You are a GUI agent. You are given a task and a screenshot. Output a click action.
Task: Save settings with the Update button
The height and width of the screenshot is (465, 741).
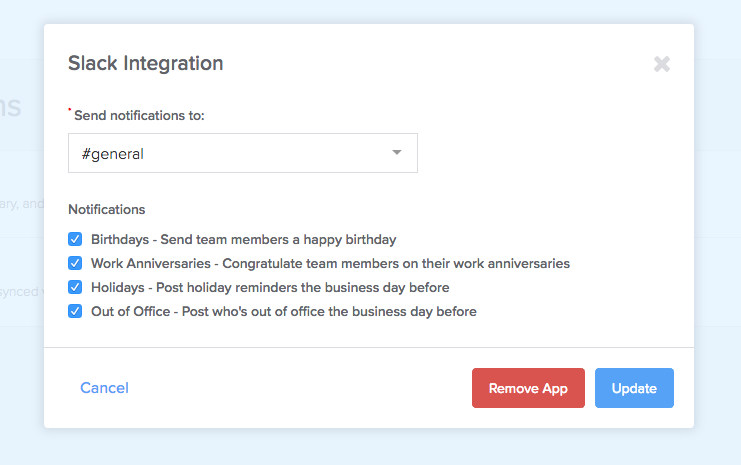click(x=634, y=388)
